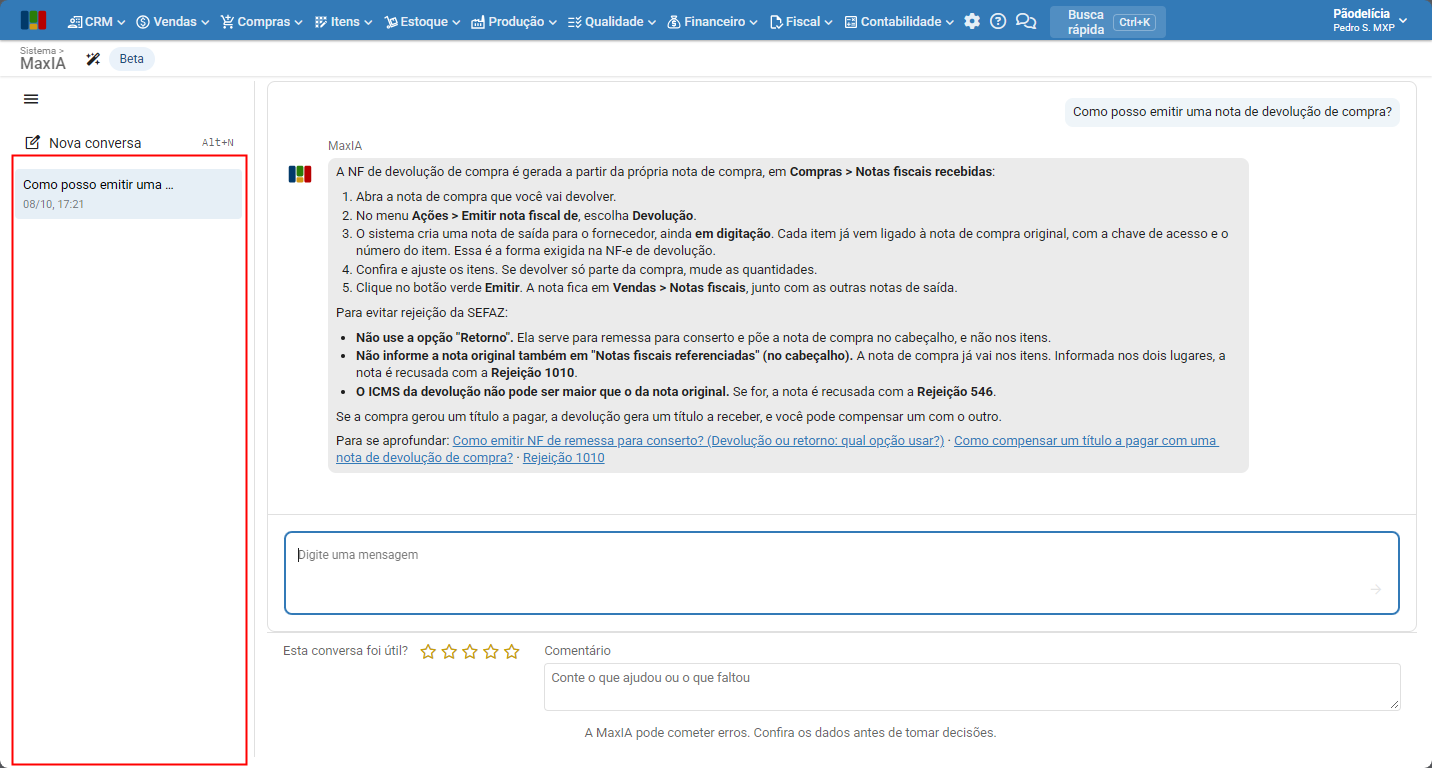Open the Contabilidade menu
This screenshot has width=1432, height=768.
pos(899,21)
